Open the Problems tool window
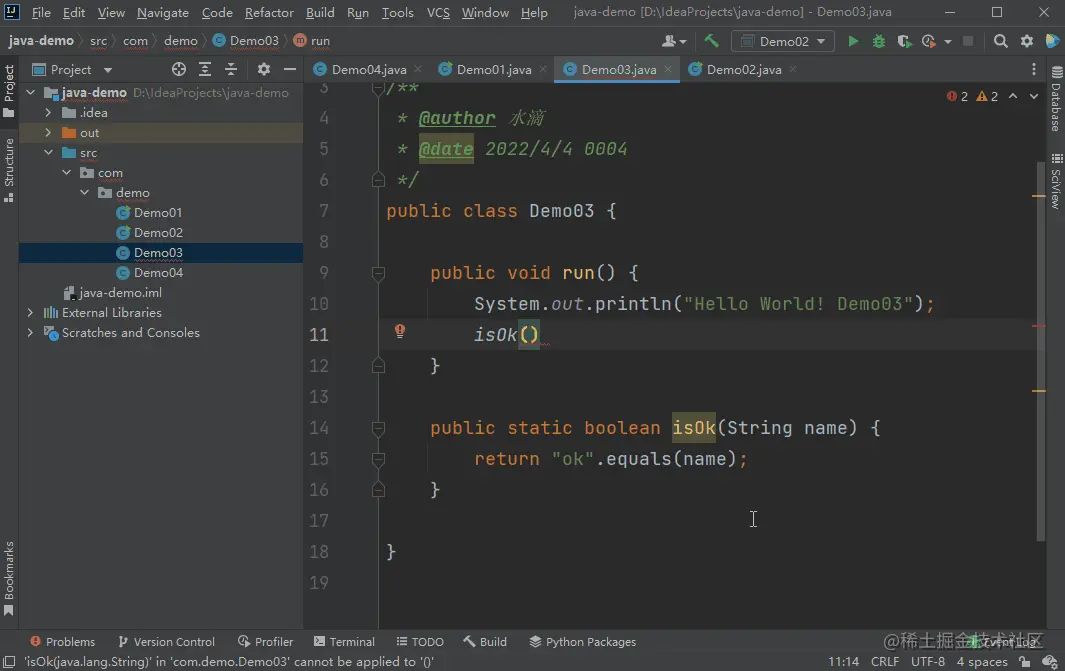 tap(62, 642)
